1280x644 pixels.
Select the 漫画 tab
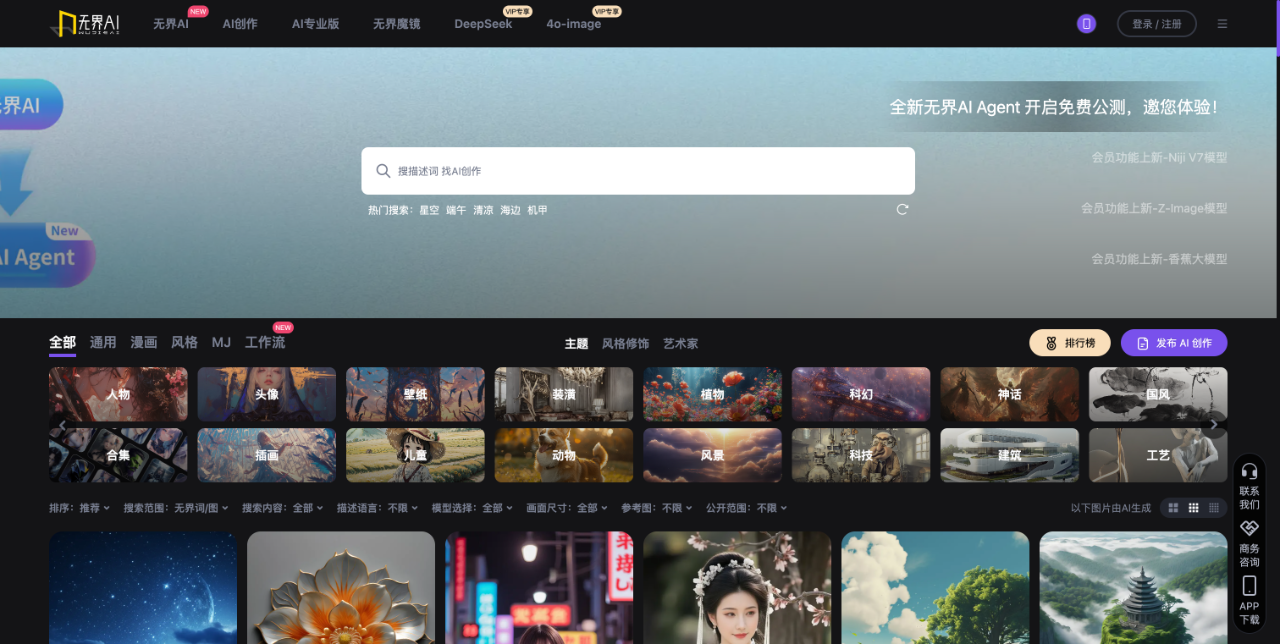pyautogui.click(x=144, y=342)
